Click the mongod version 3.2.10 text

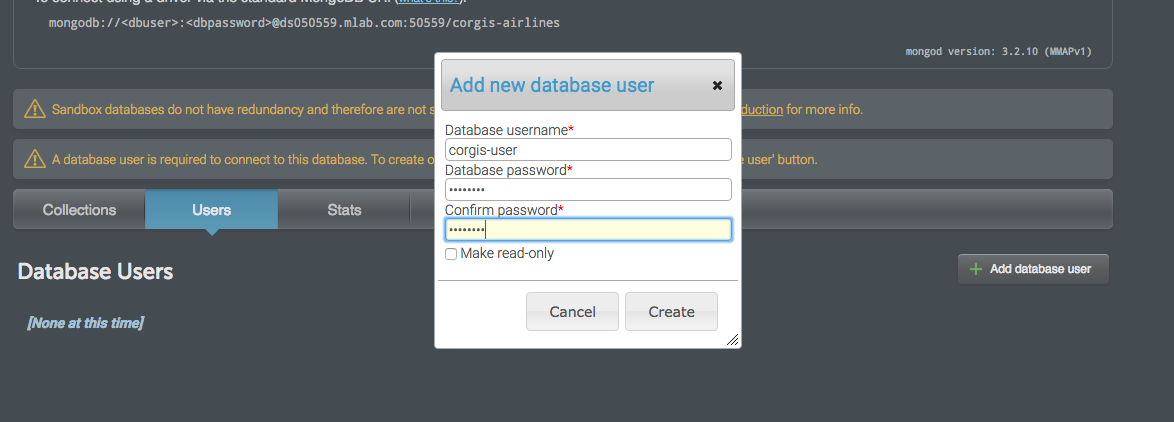tap(998, 52)
